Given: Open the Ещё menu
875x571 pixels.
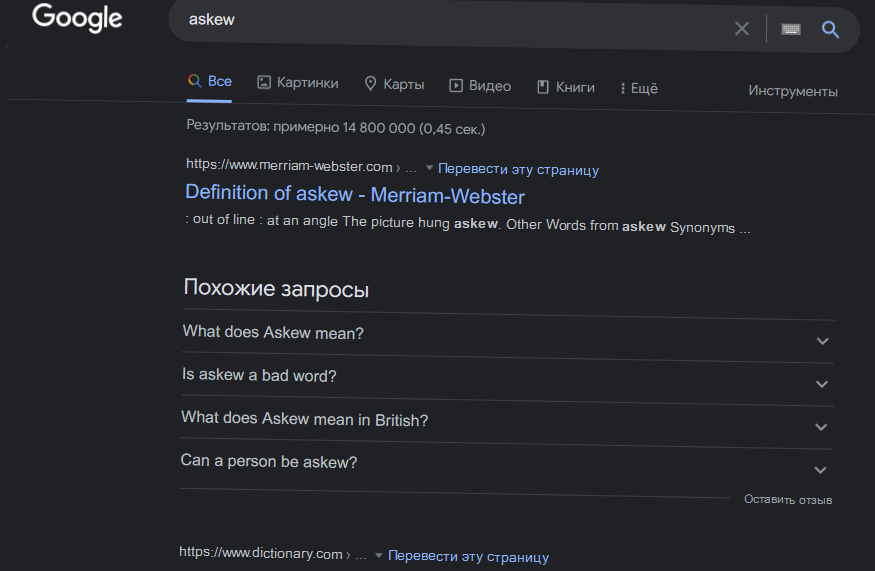Looking at the screenshot, I should [639, 88].
